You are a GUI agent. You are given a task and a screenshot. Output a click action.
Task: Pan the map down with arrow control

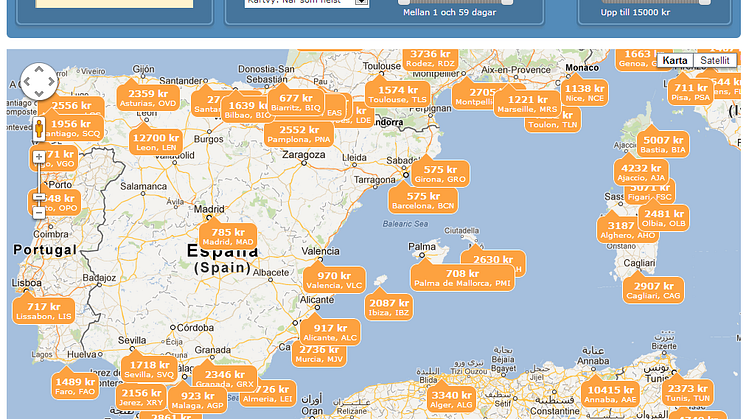pyautogui.click(x=39, y=92)
